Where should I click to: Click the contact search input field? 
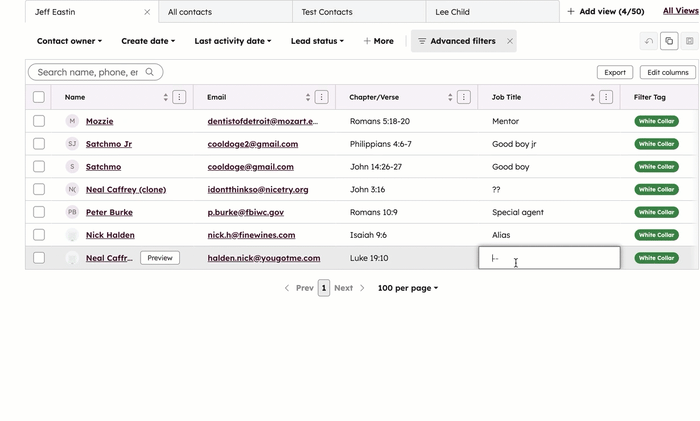tap(90, 72)
